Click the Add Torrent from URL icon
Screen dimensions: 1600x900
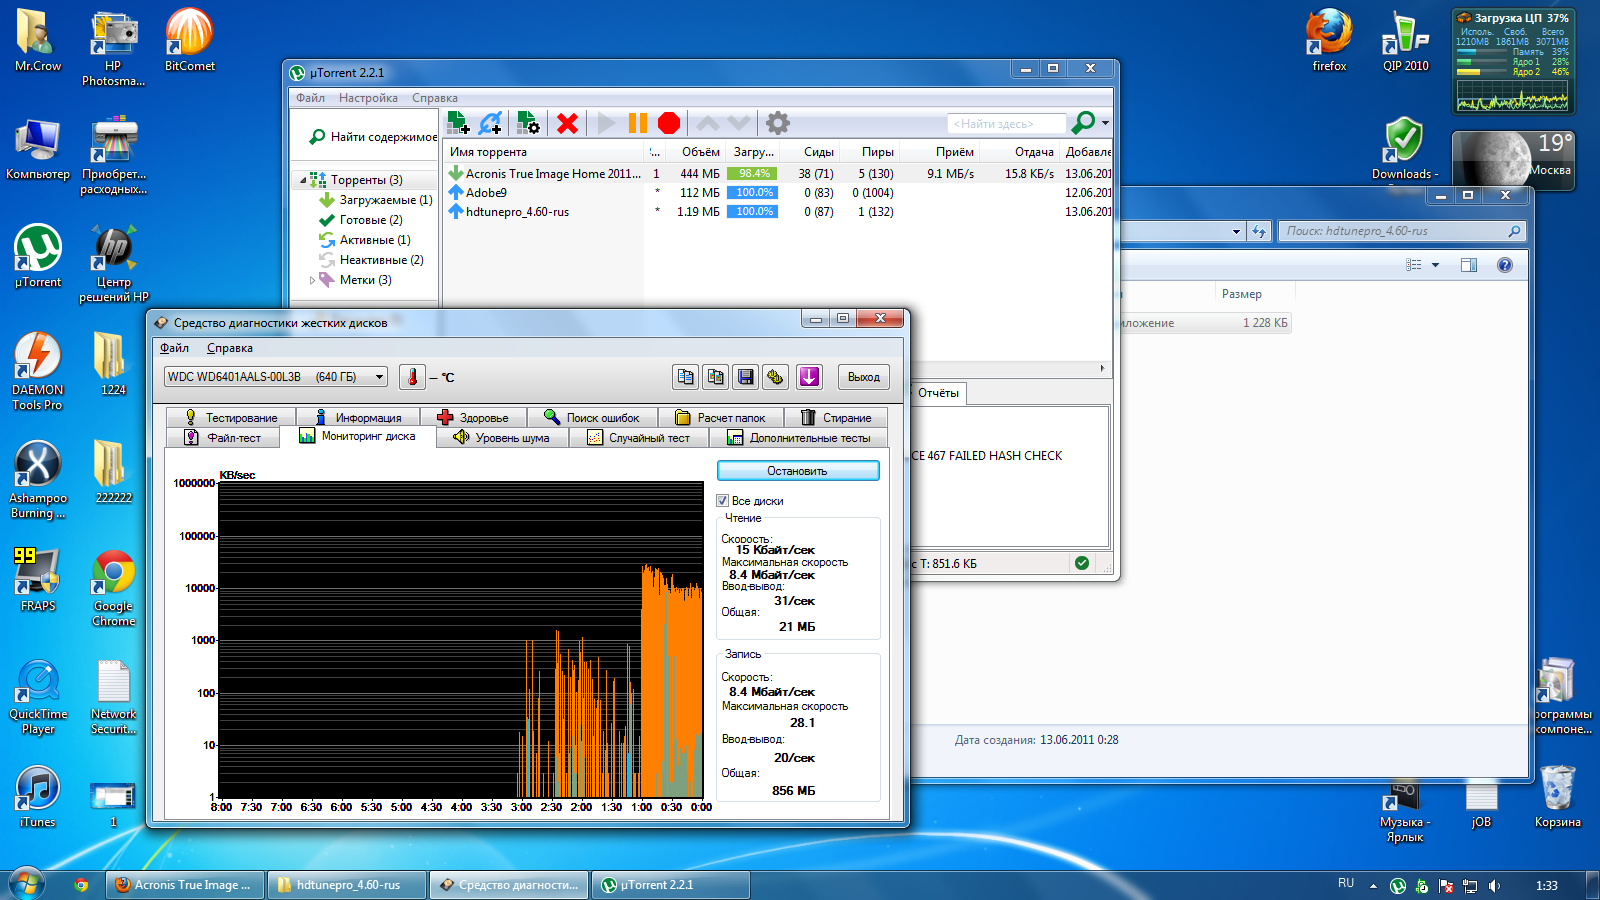click(490, 123)
